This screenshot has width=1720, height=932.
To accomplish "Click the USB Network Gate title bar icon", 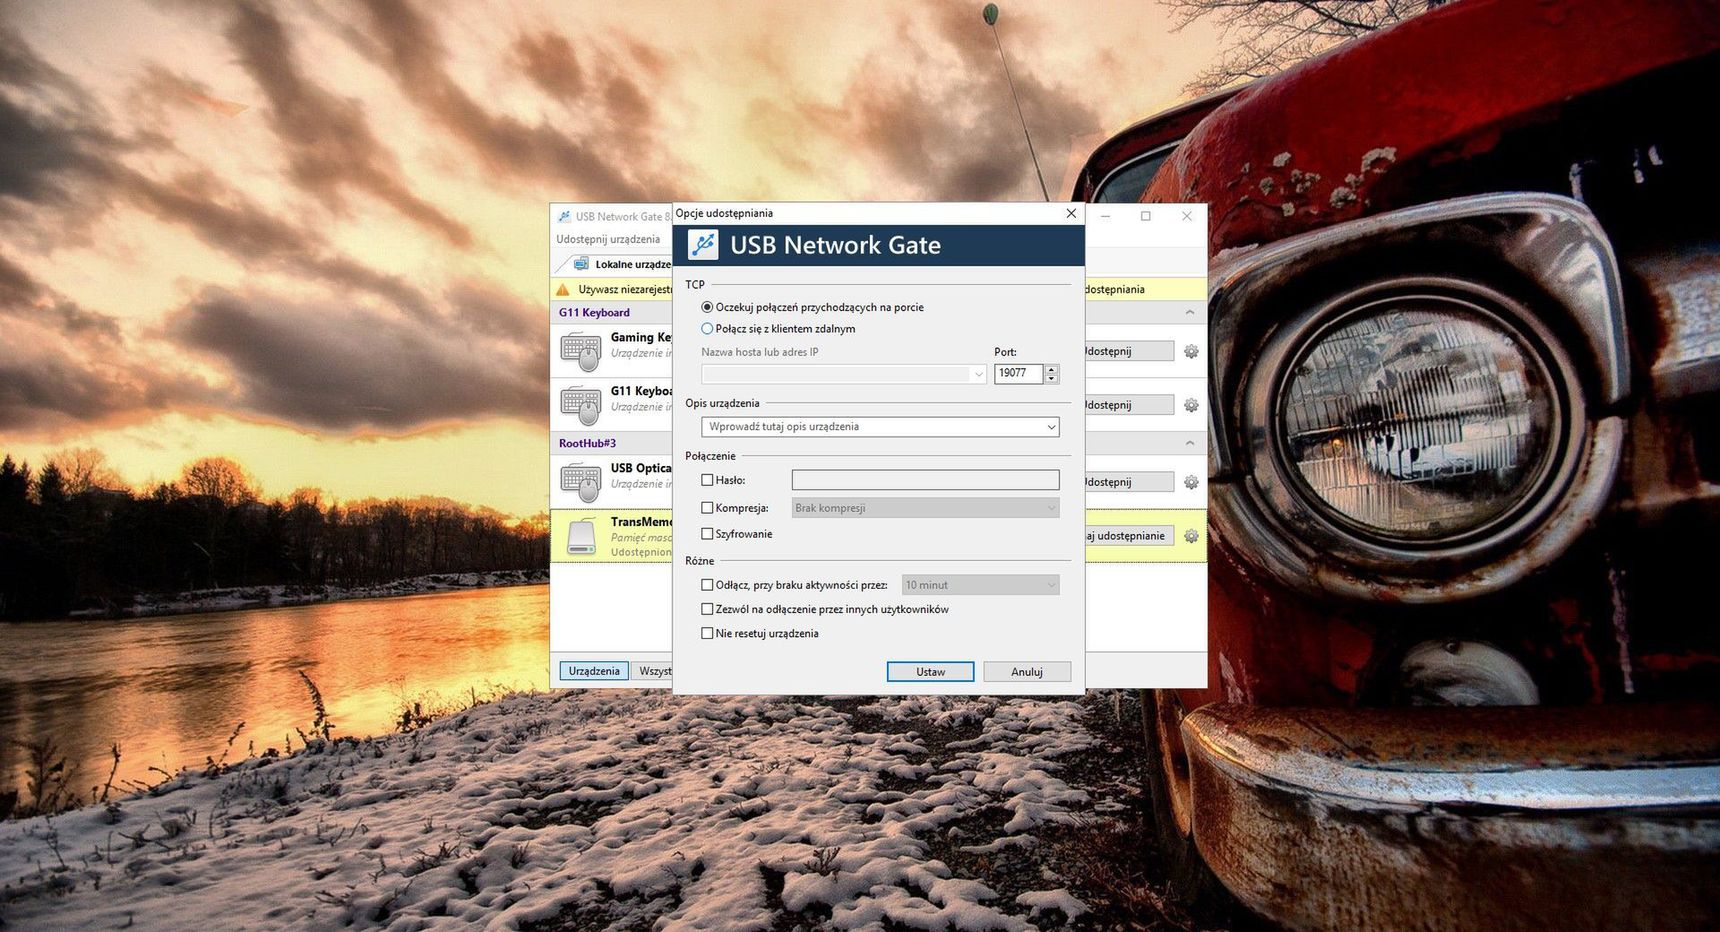I will tap(564, 216).
